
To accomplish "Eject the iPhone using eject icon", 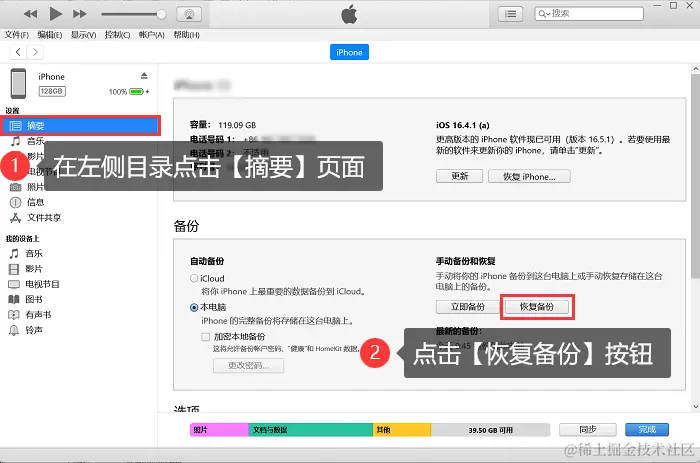I will [x=144, y=75].
